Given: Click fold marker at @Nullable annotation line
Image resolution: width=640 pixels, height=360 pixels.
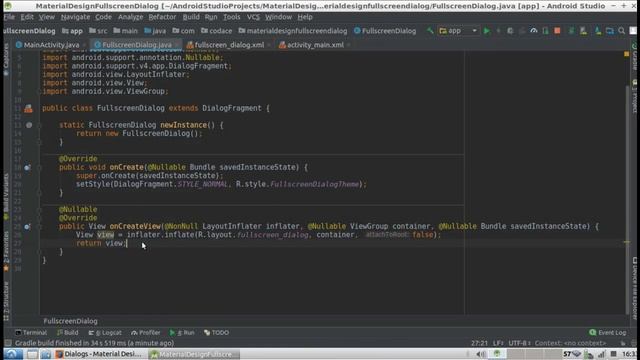Looking at the screenshot, I should coord(40,209).
